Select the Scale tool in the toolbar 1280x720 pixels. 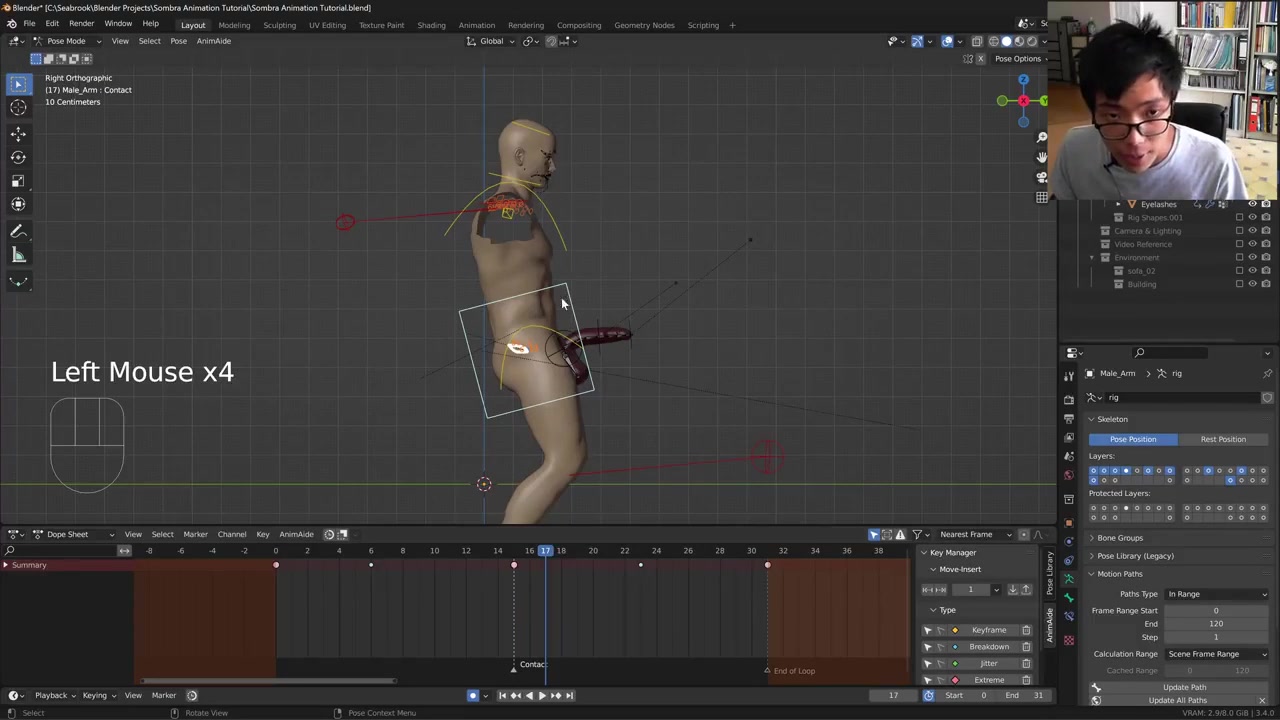pos(18,181)
